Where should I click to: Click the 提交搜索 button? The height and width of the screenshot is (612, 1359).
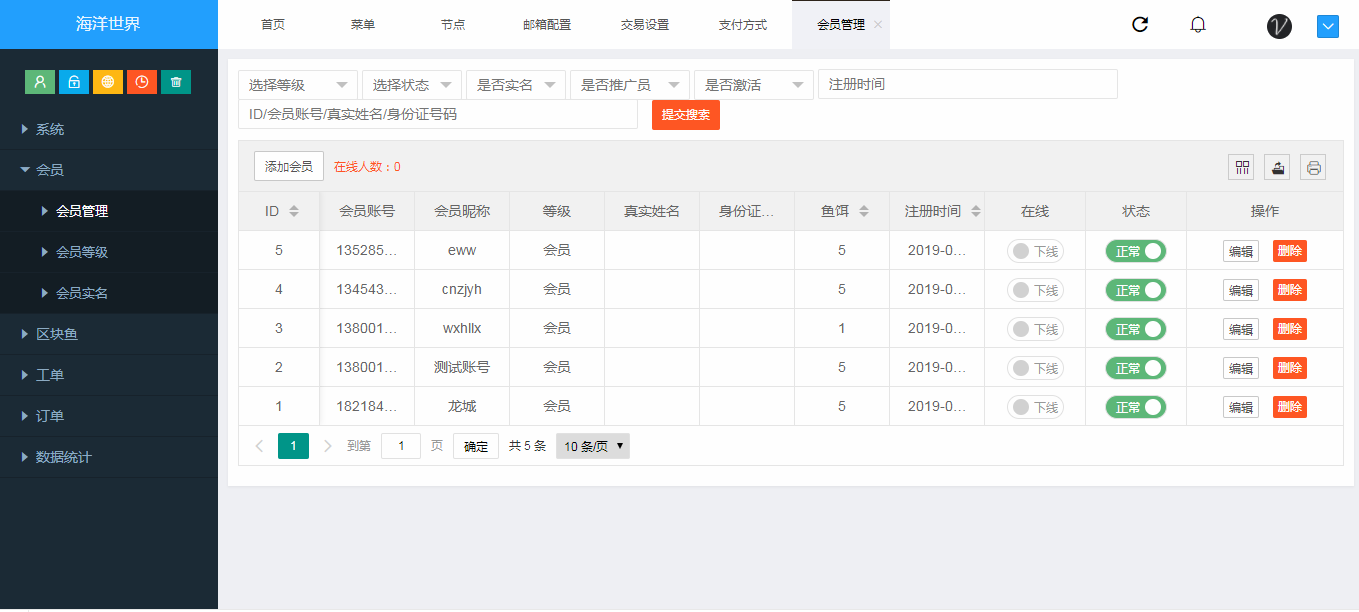click(x=686, y=115)
